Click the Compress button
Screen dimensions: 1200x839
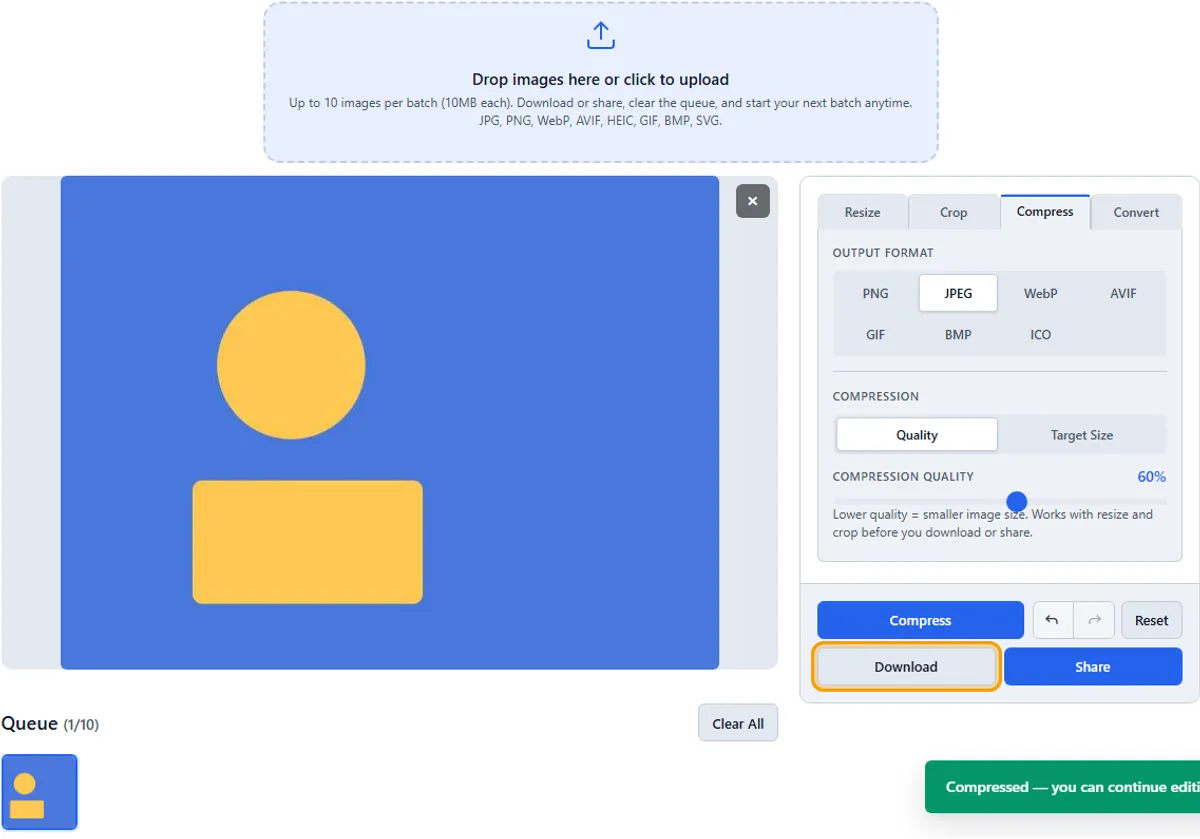pos(920,620)
